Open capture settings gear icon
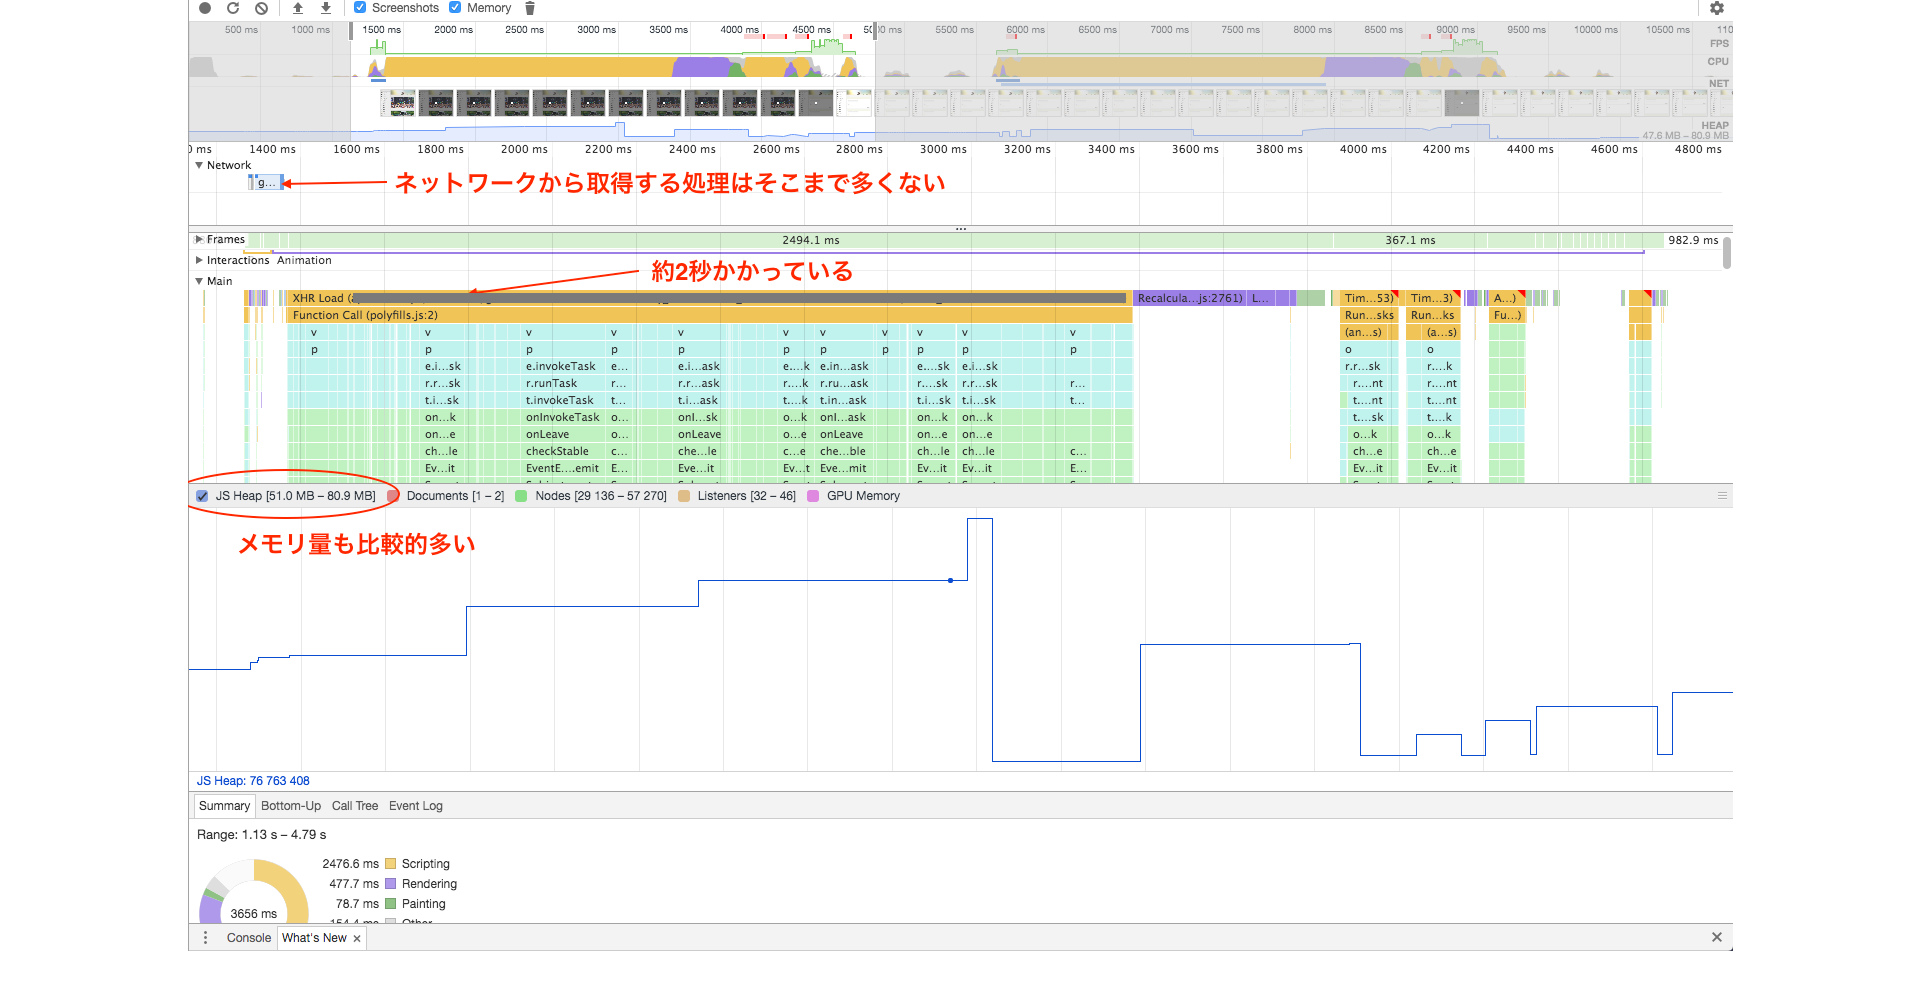 point(1716,8)
